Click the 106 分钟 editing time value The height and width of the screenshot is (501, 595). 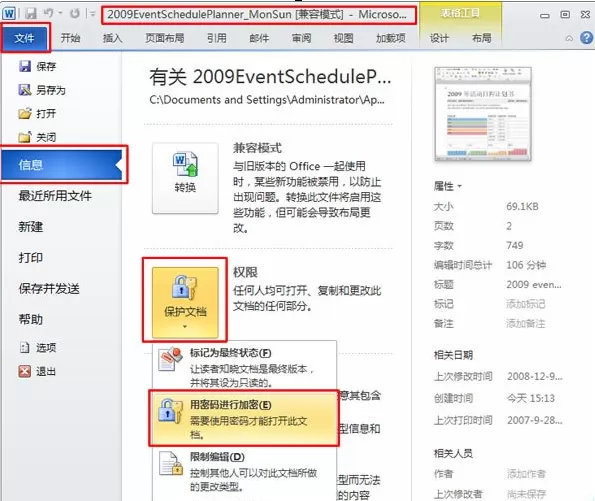526,265
